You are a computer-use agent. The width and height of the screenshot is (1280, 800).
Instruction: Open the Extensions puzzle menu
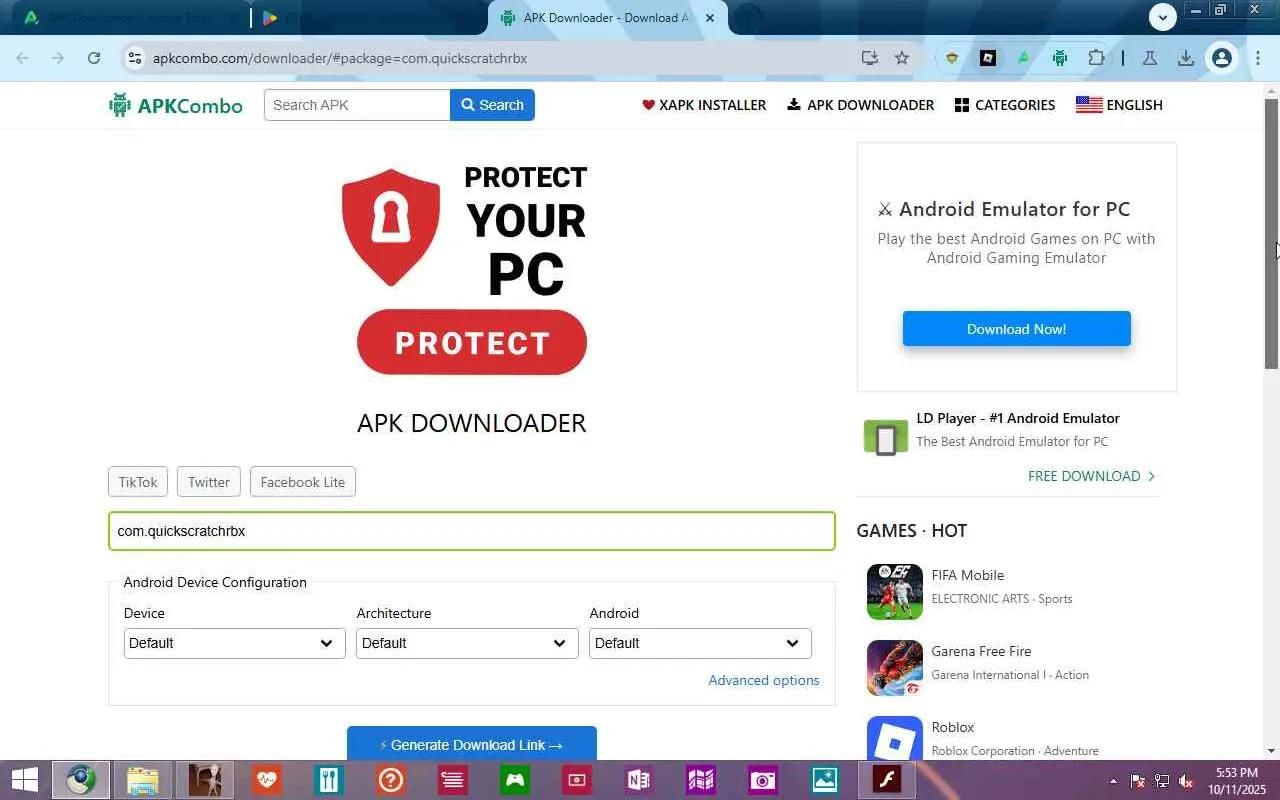pyautogui.click(x=1096, y=58)
